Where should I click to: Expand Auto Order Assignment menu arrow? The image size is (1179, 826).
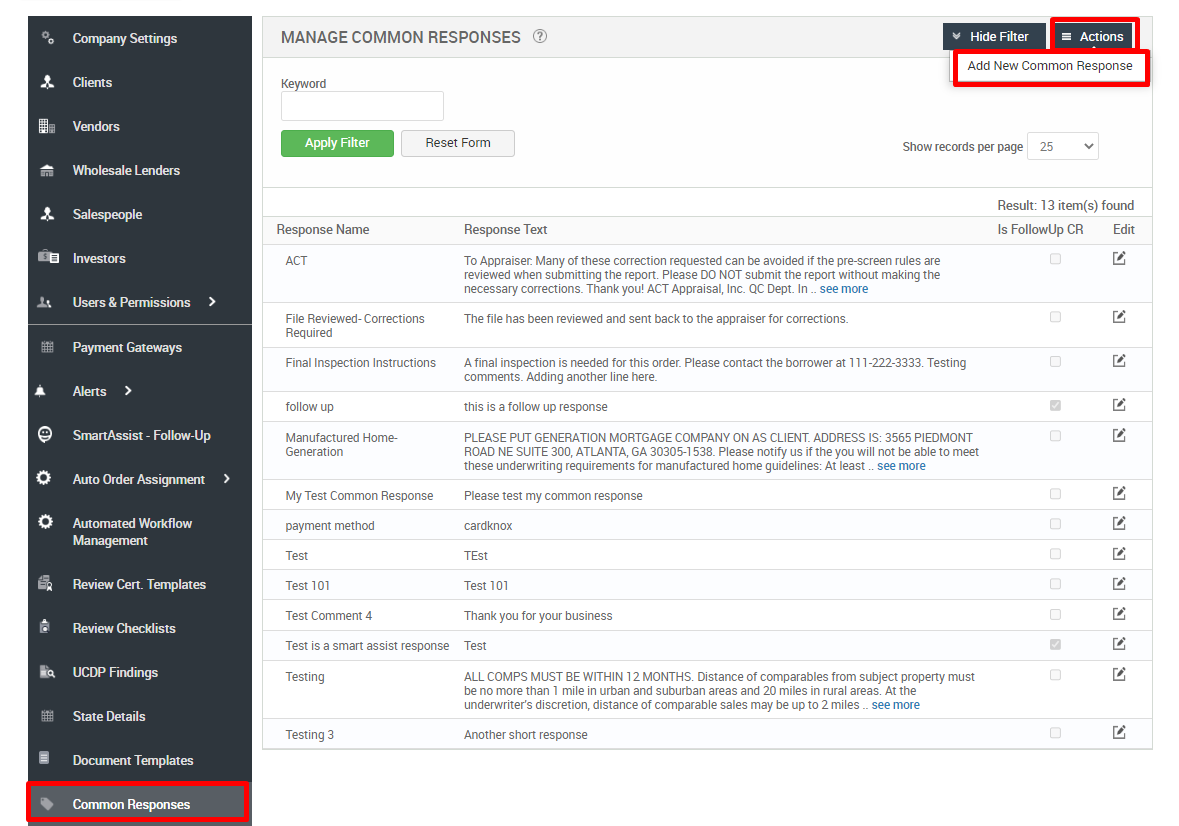(227, 479)
